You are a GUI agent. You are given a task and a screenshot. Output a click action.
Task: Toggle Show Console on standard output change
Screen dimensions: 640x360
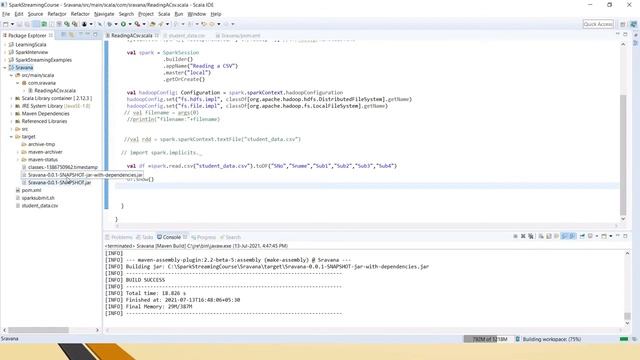(x=564, y=236)
